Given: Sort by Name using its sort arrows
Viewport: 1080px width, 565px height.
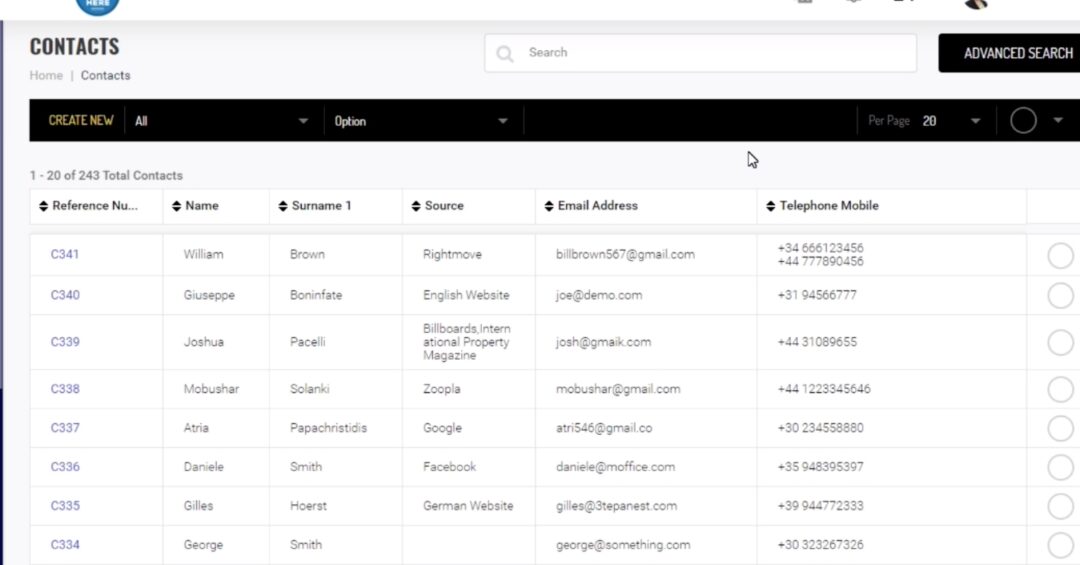Looking at the screenshot, I should 177,206.
